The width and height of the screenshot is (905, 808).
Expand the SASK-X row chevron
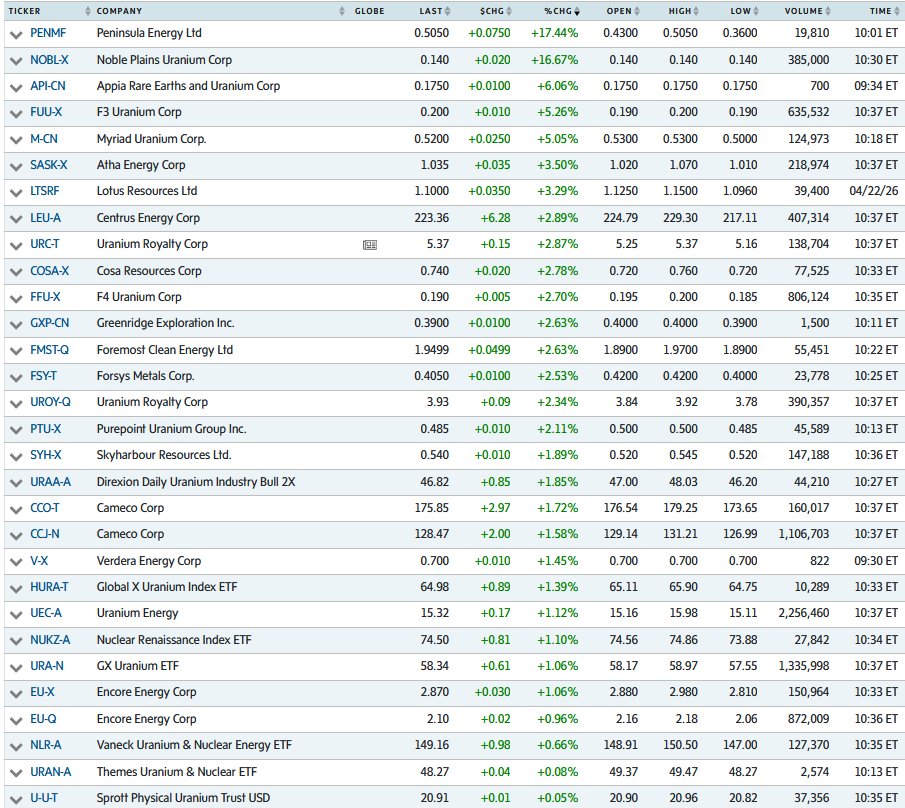pyautogui.click(x=16, y=166)
